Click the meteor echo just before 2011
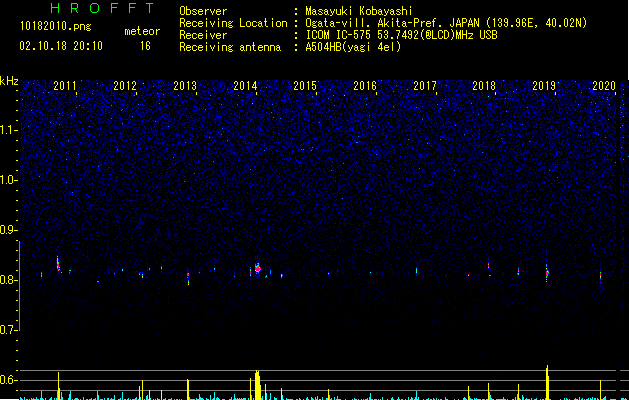 coord(58,264)
